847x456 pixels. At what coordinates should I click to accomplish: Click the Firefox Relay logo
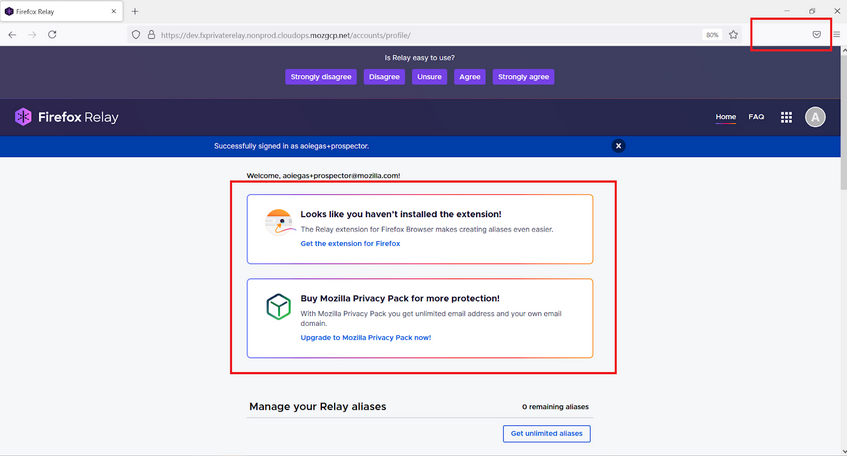point(66,117)
